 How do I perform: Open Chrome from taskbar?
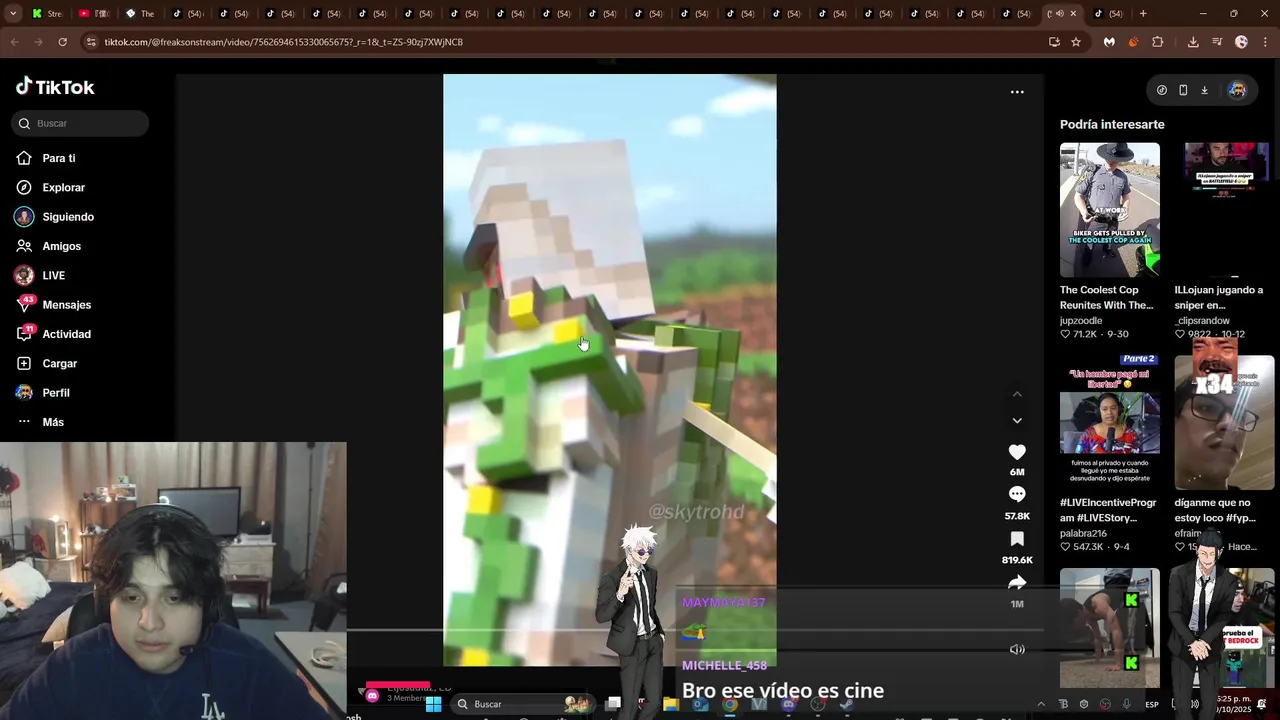(x=730, y=704)
